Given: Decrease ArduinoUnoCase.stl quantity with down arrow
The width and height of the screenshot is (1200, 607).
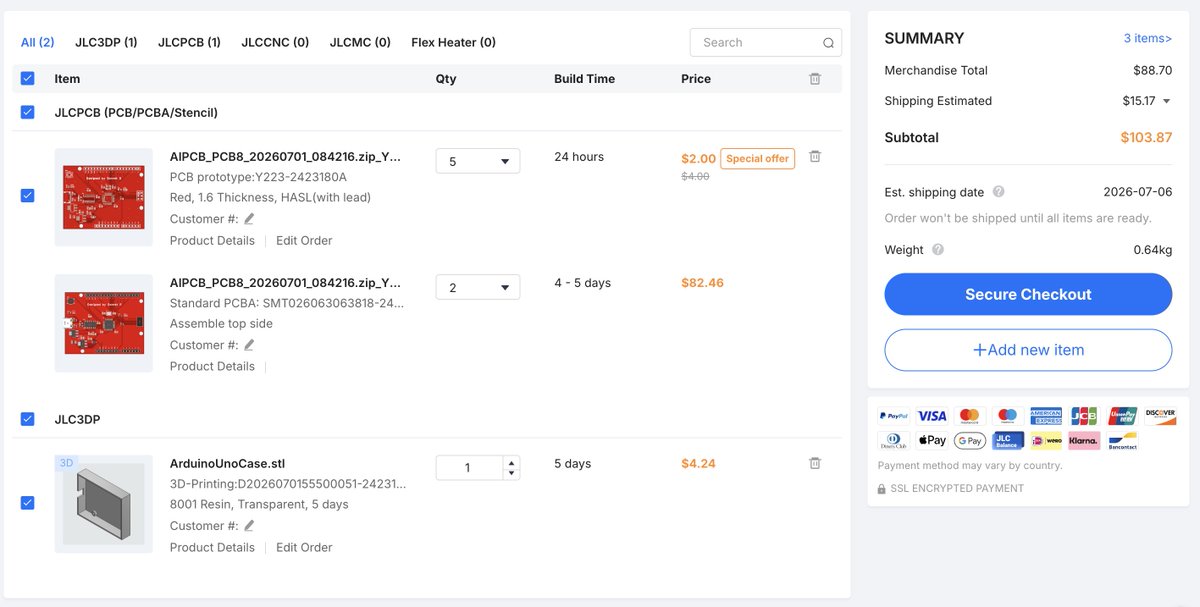Looking at the screenshot, I should (512, 473).
